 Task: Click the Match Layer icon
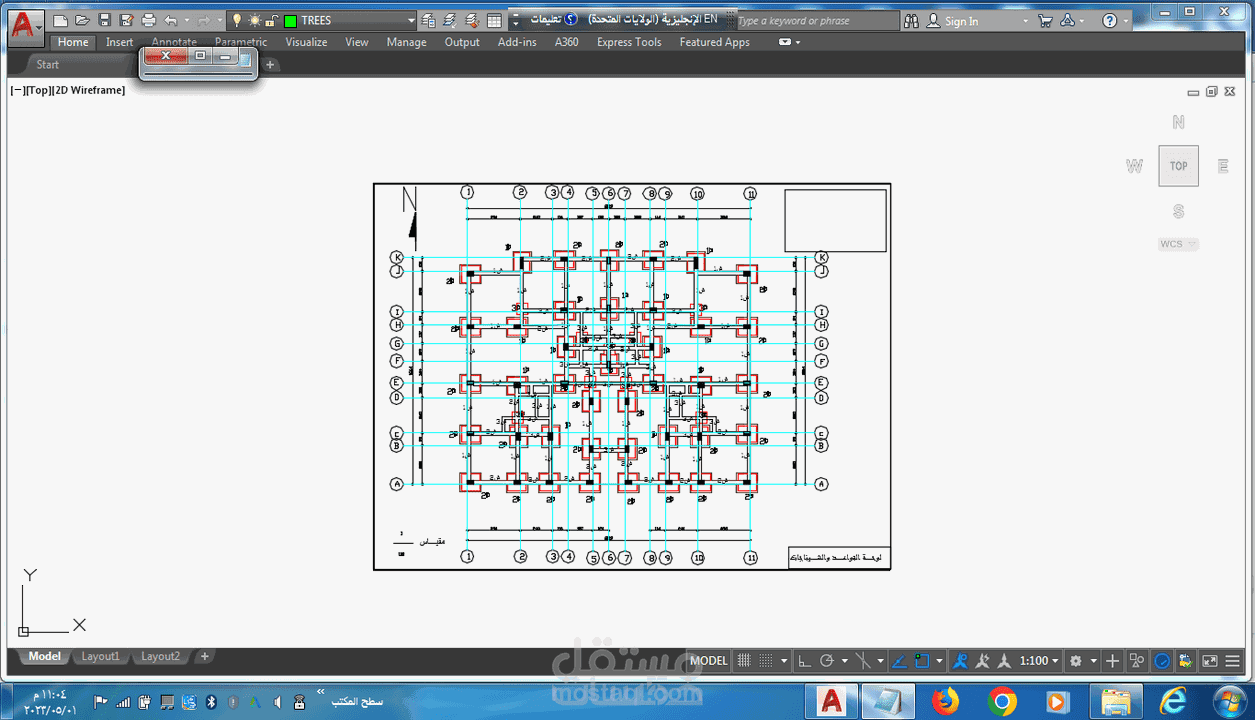pyautogui.click(x=472, y=20)
